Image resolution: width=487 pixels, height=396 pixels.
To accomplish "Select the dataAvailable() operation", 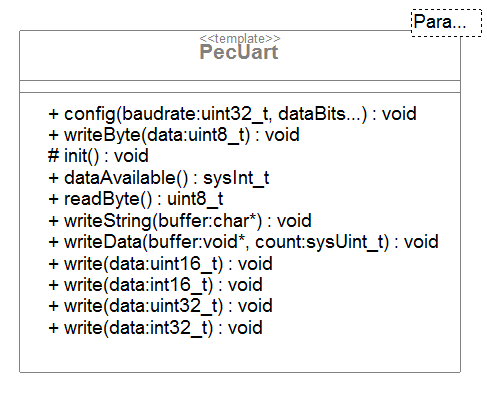I will pos(158,178).
